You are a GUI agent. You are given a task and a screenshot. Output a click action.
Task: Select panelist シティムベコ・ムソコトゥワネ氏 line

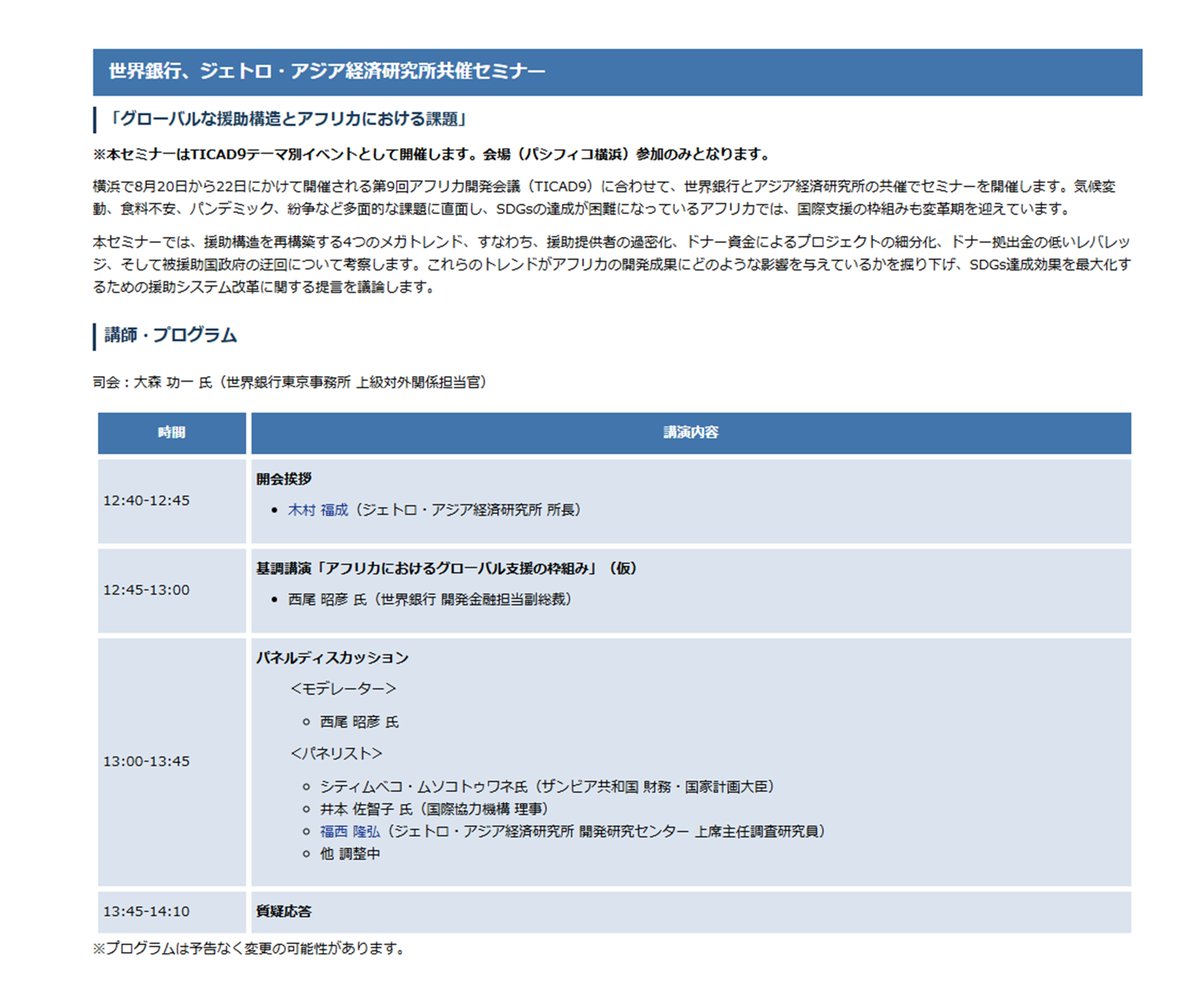(x=547, y=786)
